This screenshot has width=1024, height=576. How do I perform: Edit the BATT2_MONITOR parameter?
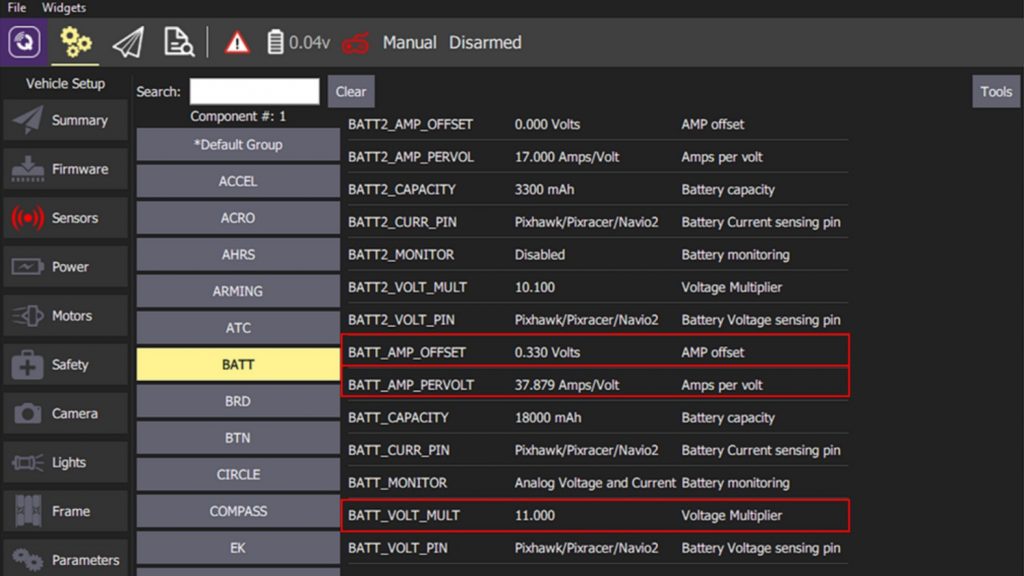[x=597, y=255]
